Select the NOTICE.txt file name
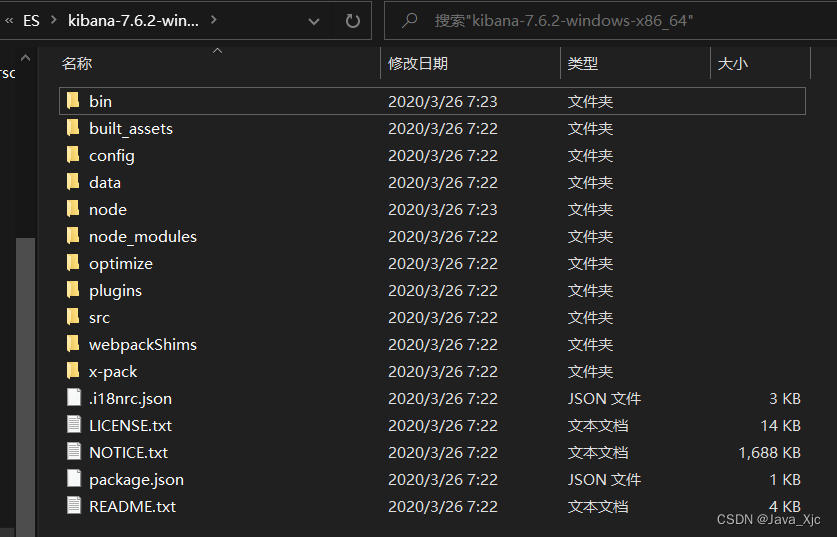 (128, 453)
